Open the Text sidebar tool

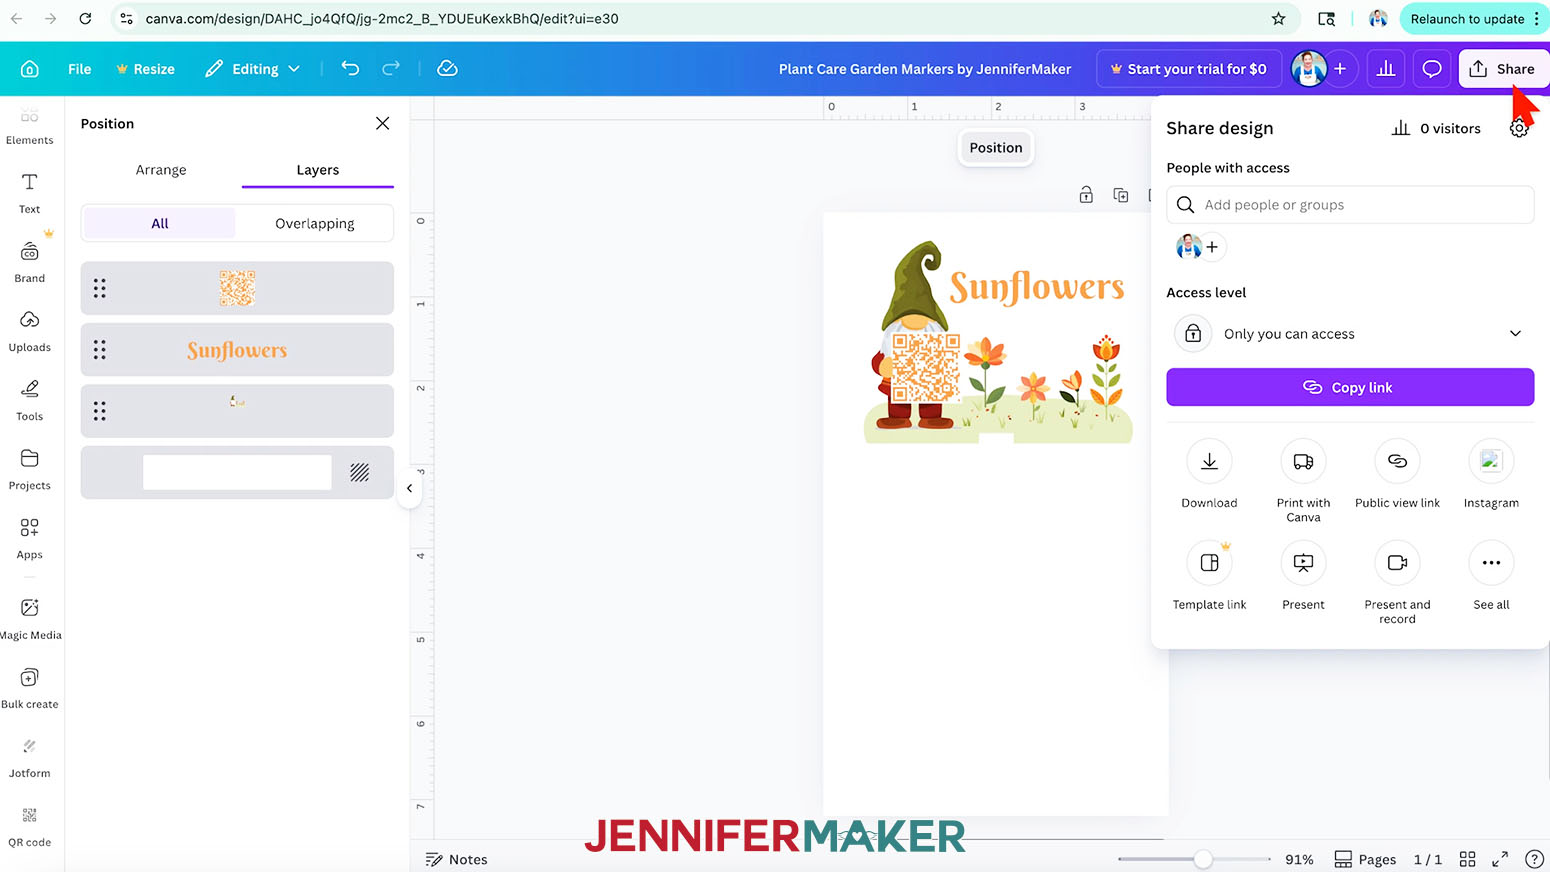pyautogui.click(x=30, y=193)
